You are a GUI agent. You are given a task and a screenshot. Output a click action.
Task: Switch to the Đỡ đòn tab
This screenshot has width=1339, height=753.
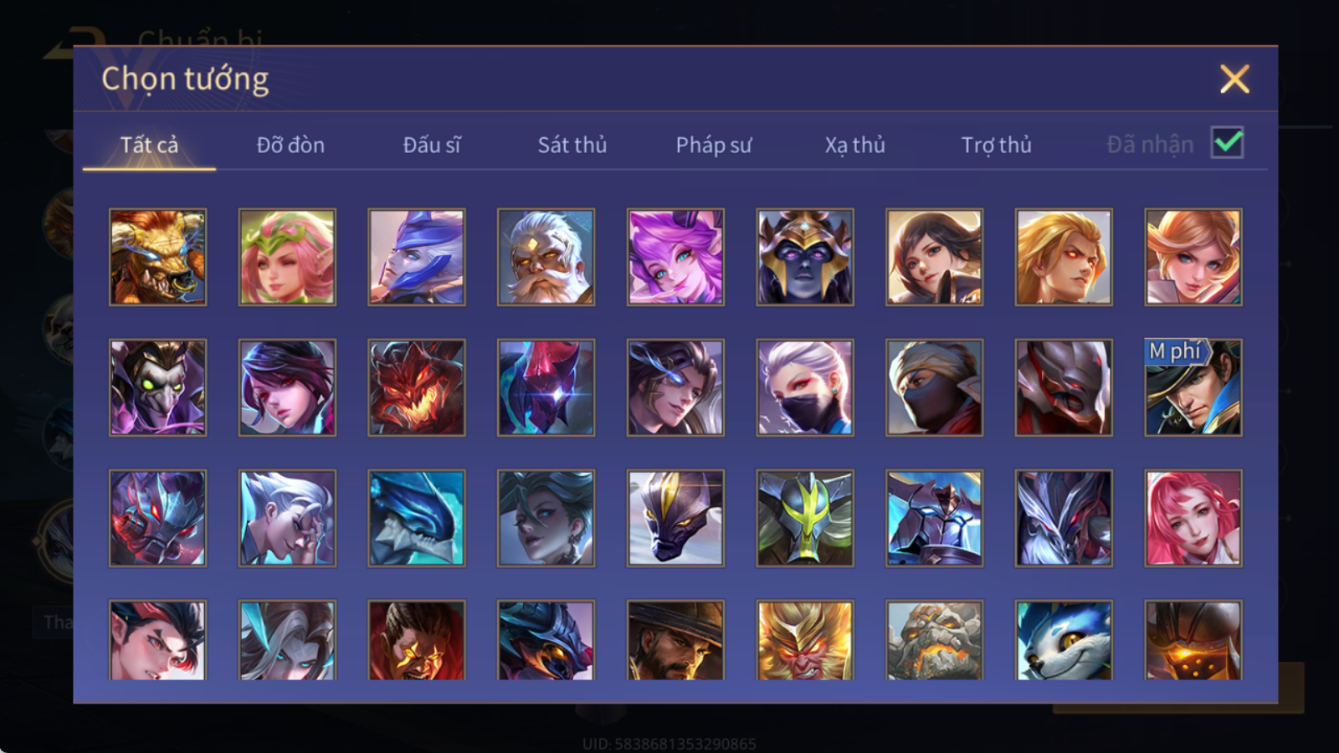(291, 145)
